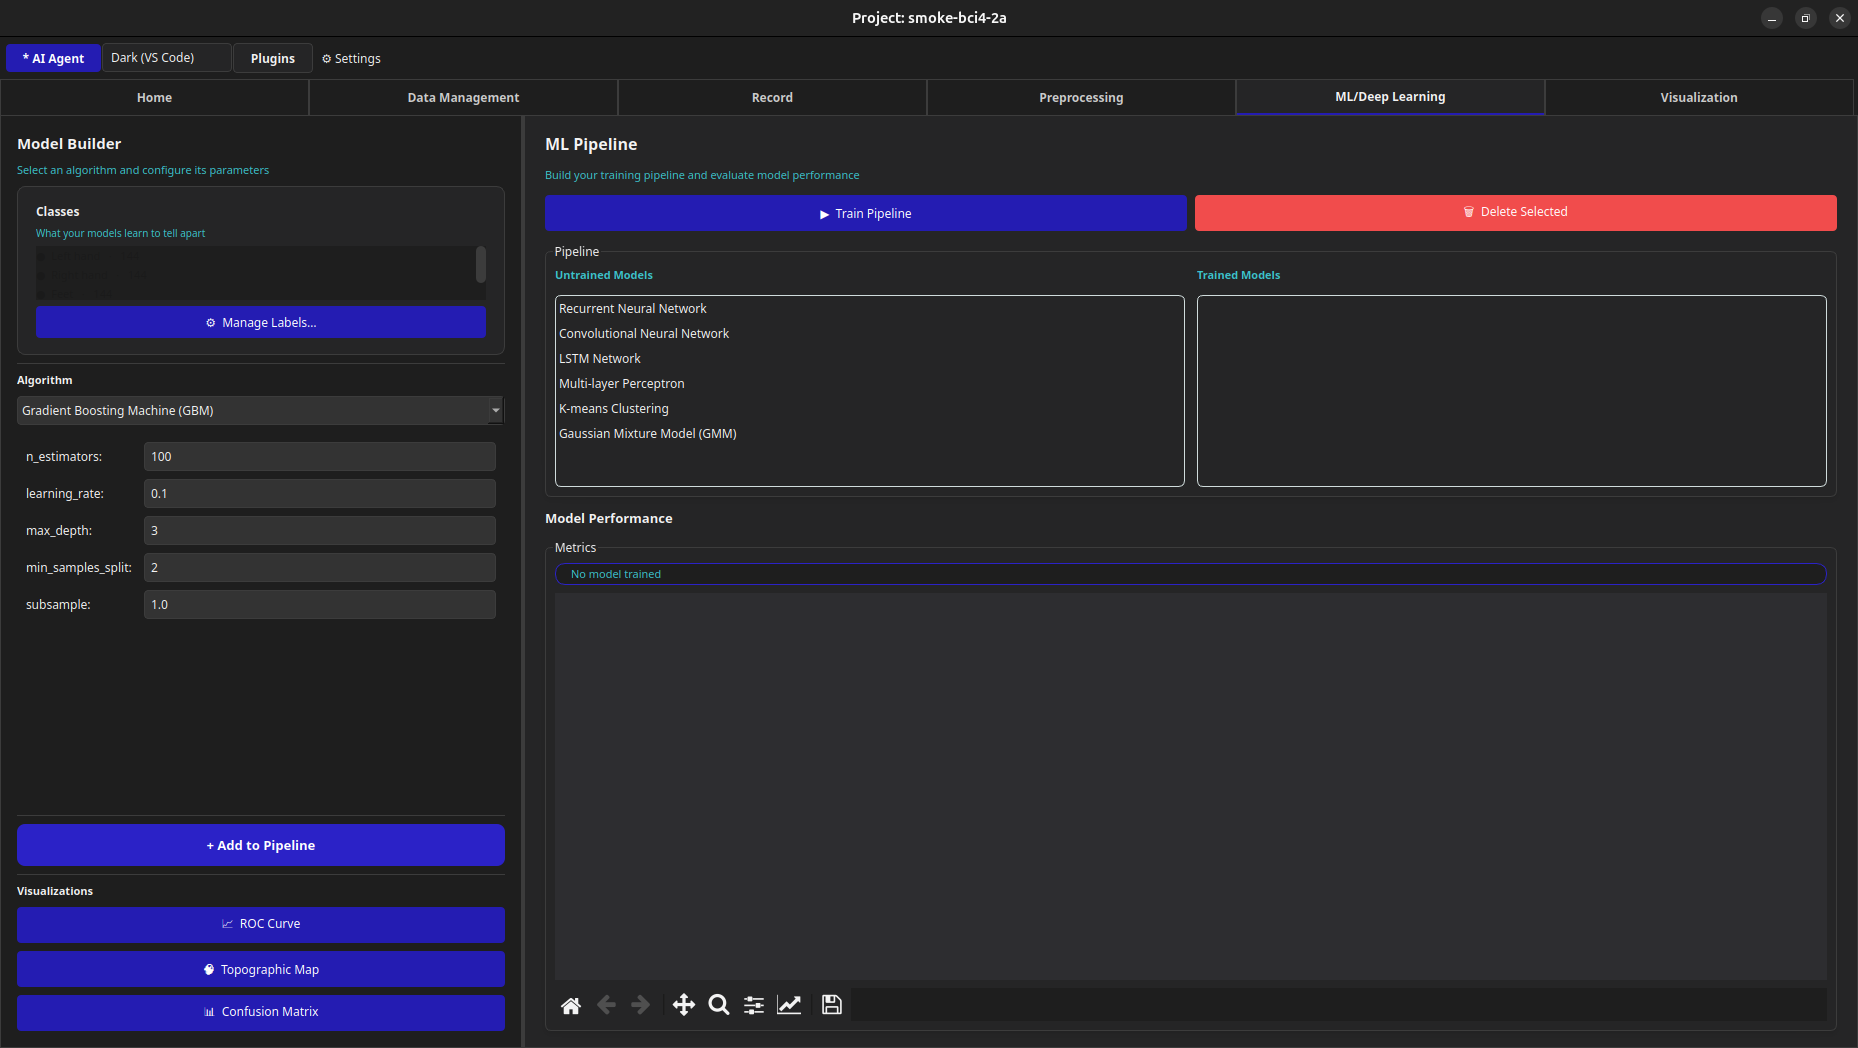Click the AI Agent button
1858x1048 pixels.
[53, 58]
